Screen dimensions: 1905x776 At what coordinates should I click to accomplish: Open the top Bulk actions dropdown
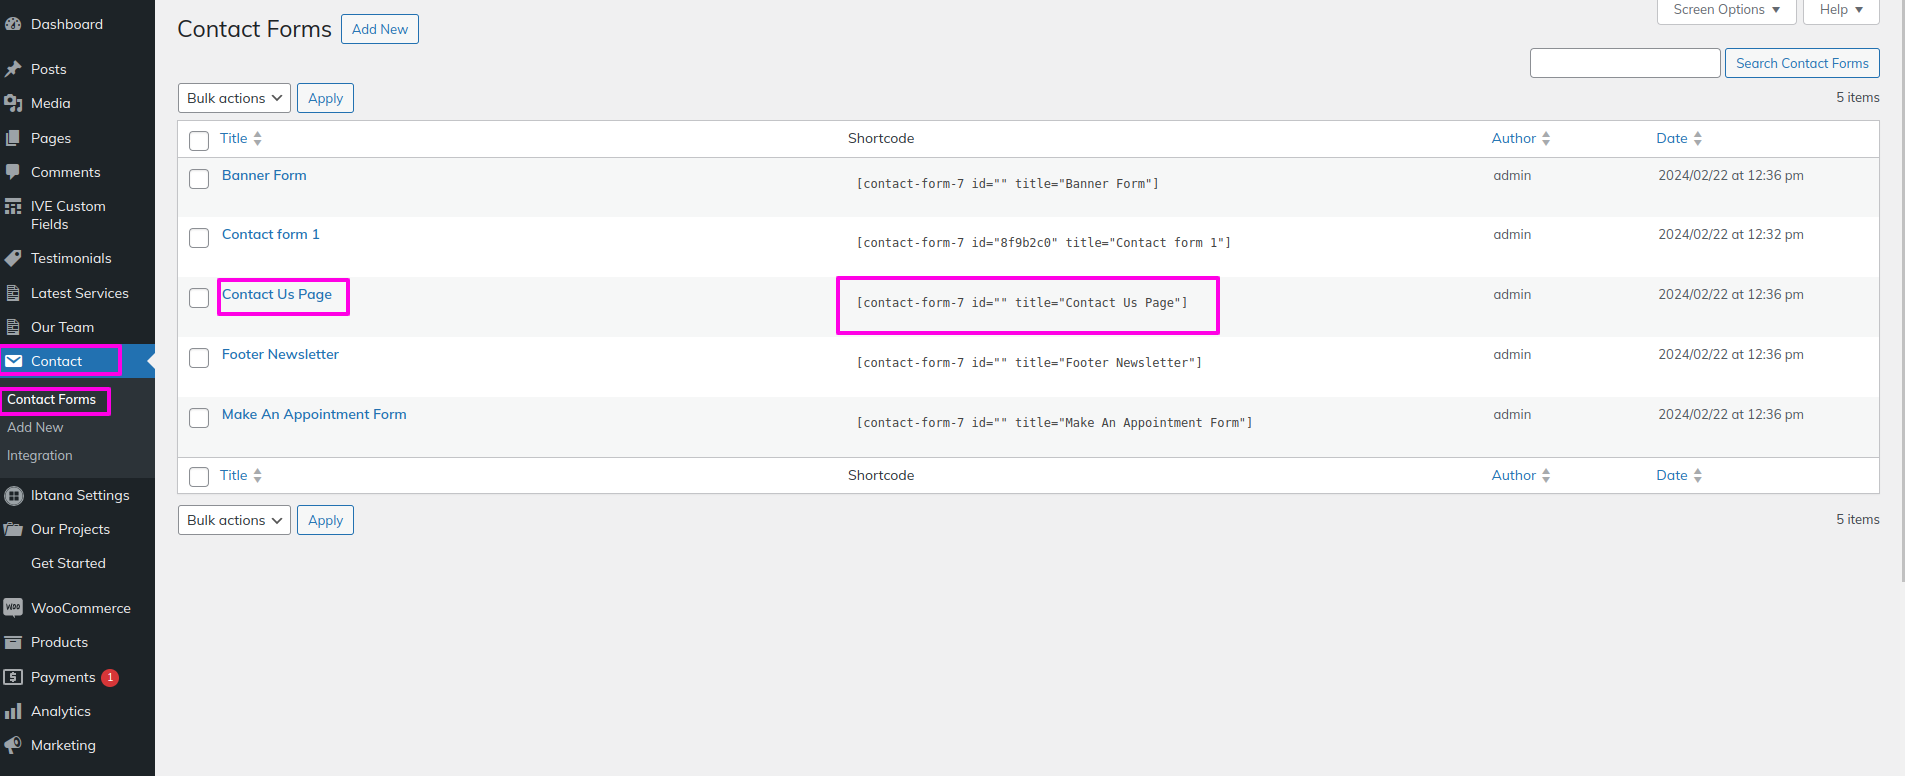coord(234,98)
